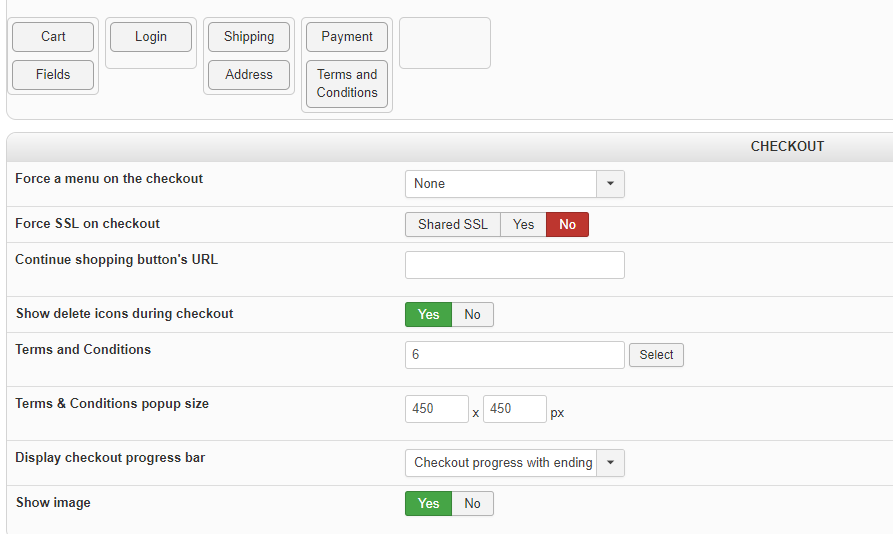Set Force SSL on checkout to No
The image size is (893, 534).
point(567,225)
